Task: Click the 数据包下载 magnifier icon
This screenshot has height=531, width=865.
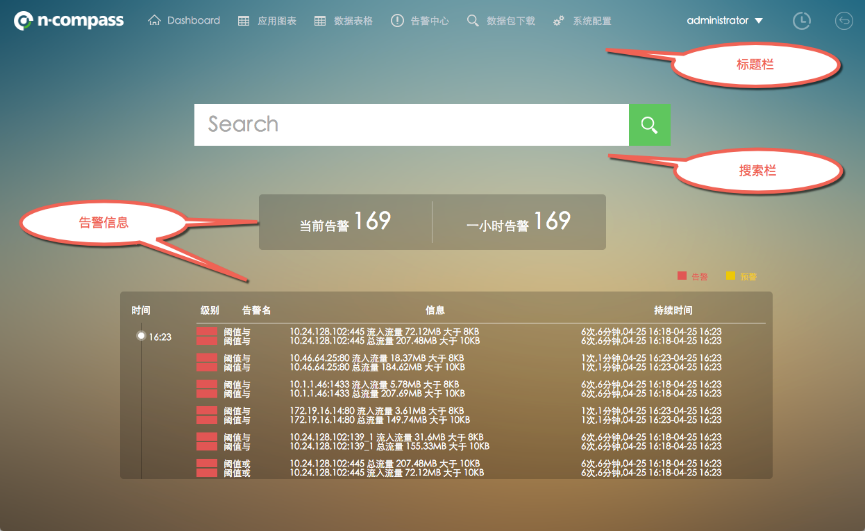Action: 473,21
